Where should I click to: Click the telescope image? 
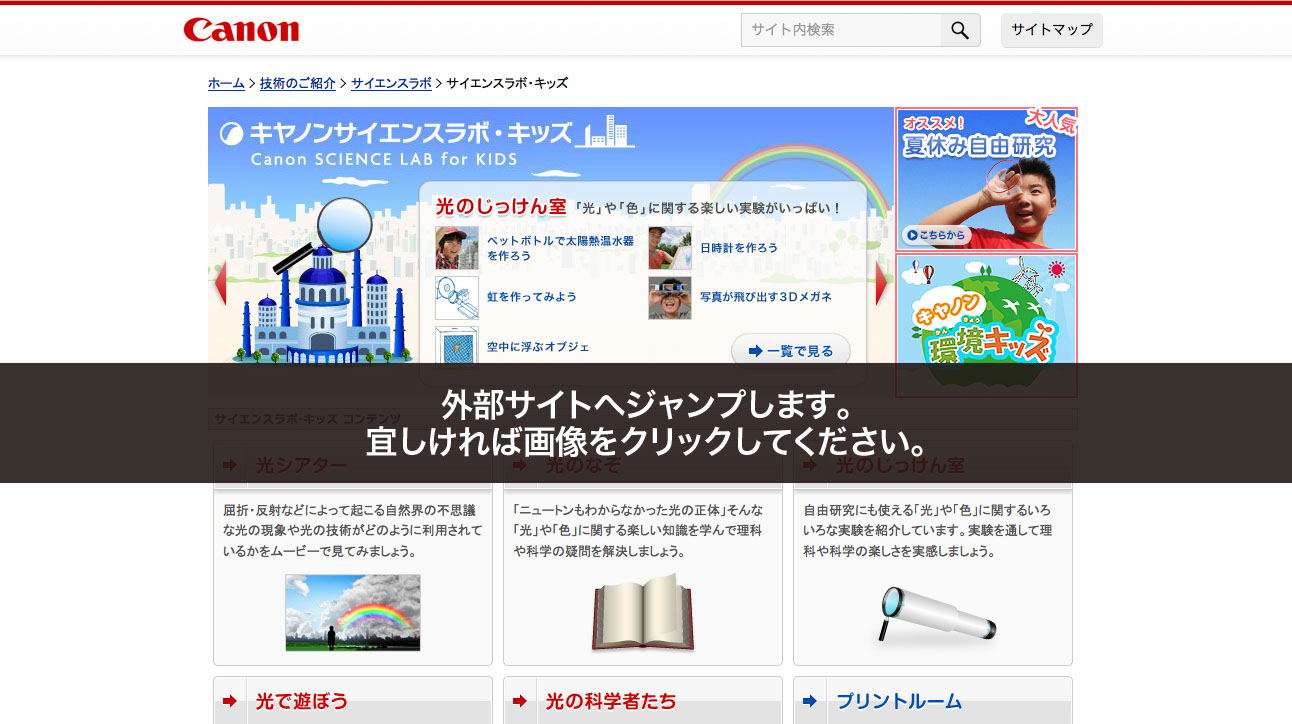[938, 613]
